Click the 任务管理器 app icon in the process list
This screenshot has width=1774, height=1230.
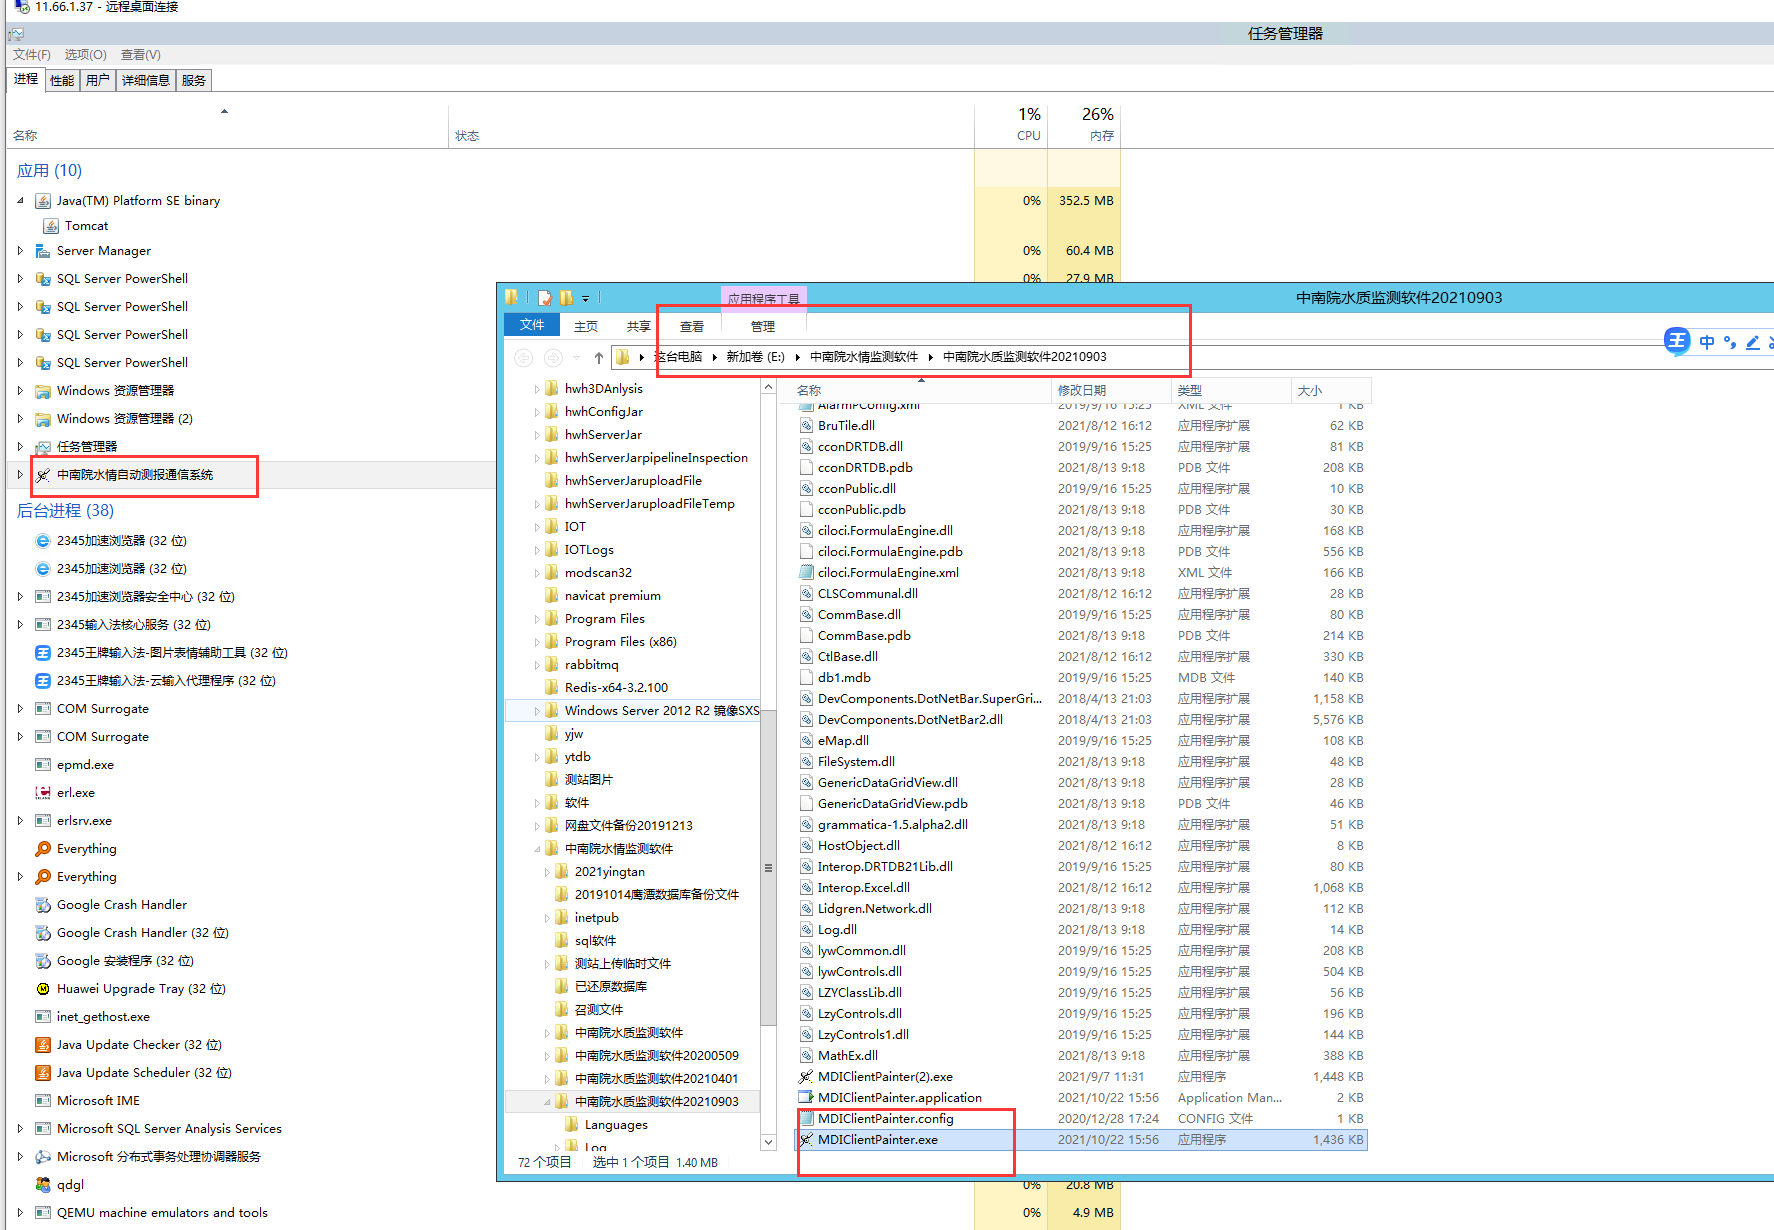click(43, 447)
